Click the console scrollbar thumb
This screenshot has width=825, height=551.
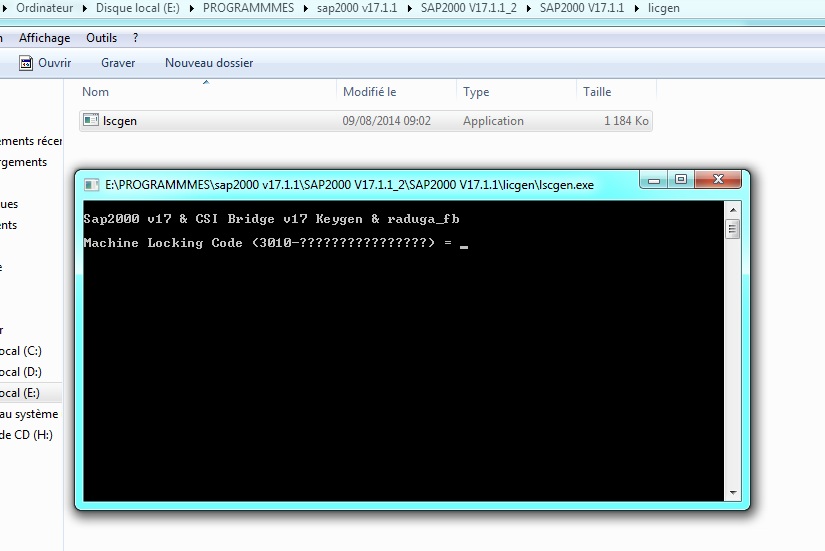coord(733,229)
